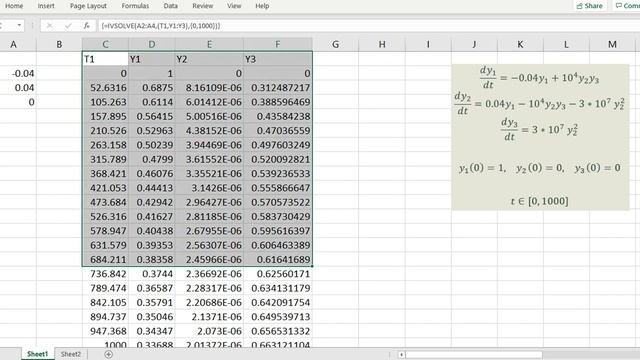Select the cell with value 947.368

tap(105, 331)
